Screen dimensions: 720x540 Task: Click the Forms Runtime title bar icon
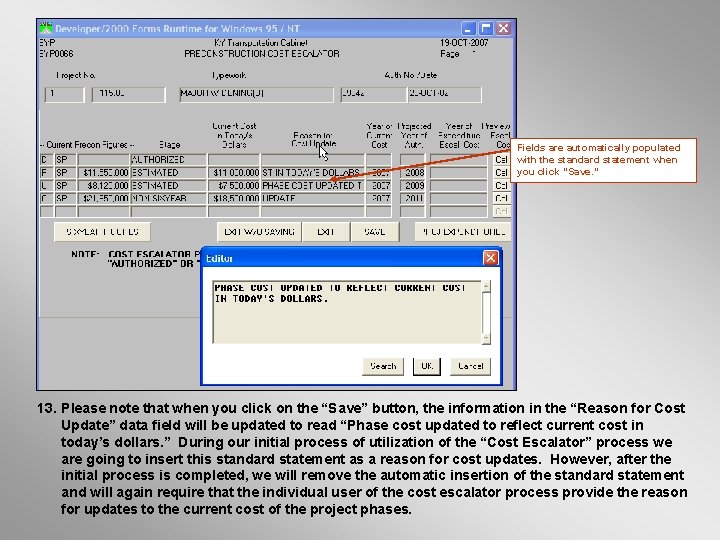click(45, 28)
